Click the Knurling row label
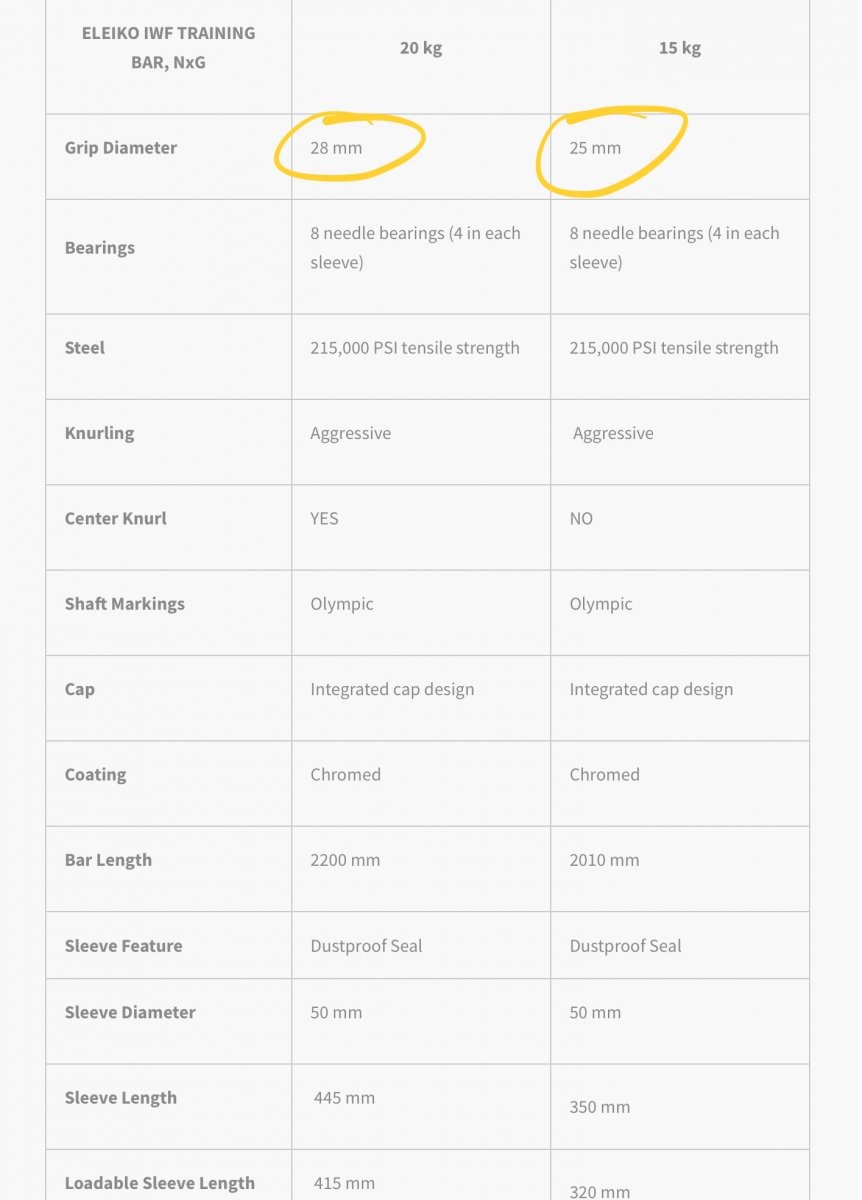 99,433
